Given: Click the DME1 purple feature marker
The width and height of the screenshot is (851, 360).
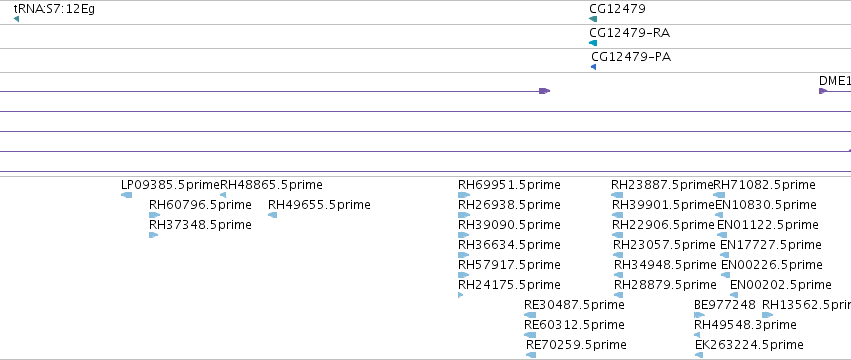Looking at the screenshot, I should pyautogui.click(x=823, y=91).
